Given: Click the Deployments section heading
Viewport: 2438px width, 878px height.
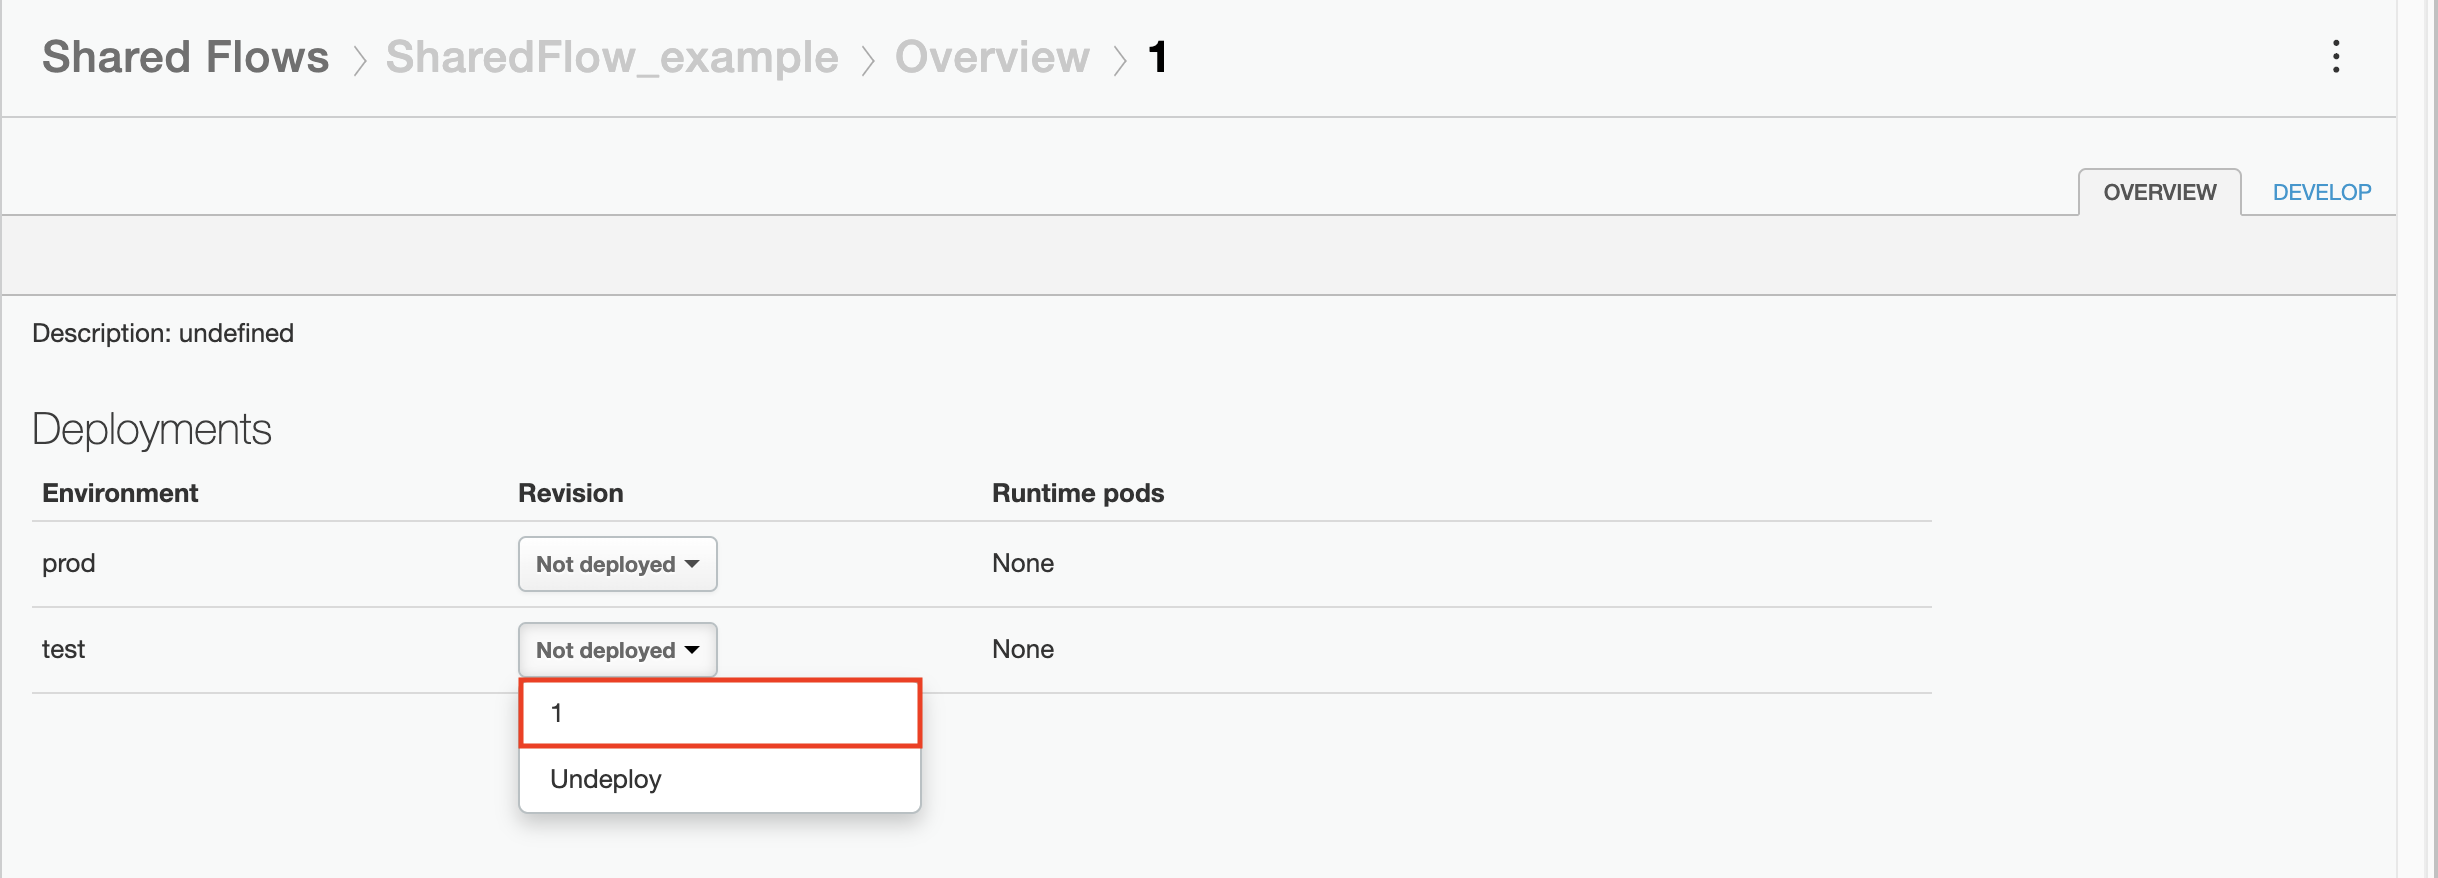Looking at the screenshot, I should (x=152, y=428).
